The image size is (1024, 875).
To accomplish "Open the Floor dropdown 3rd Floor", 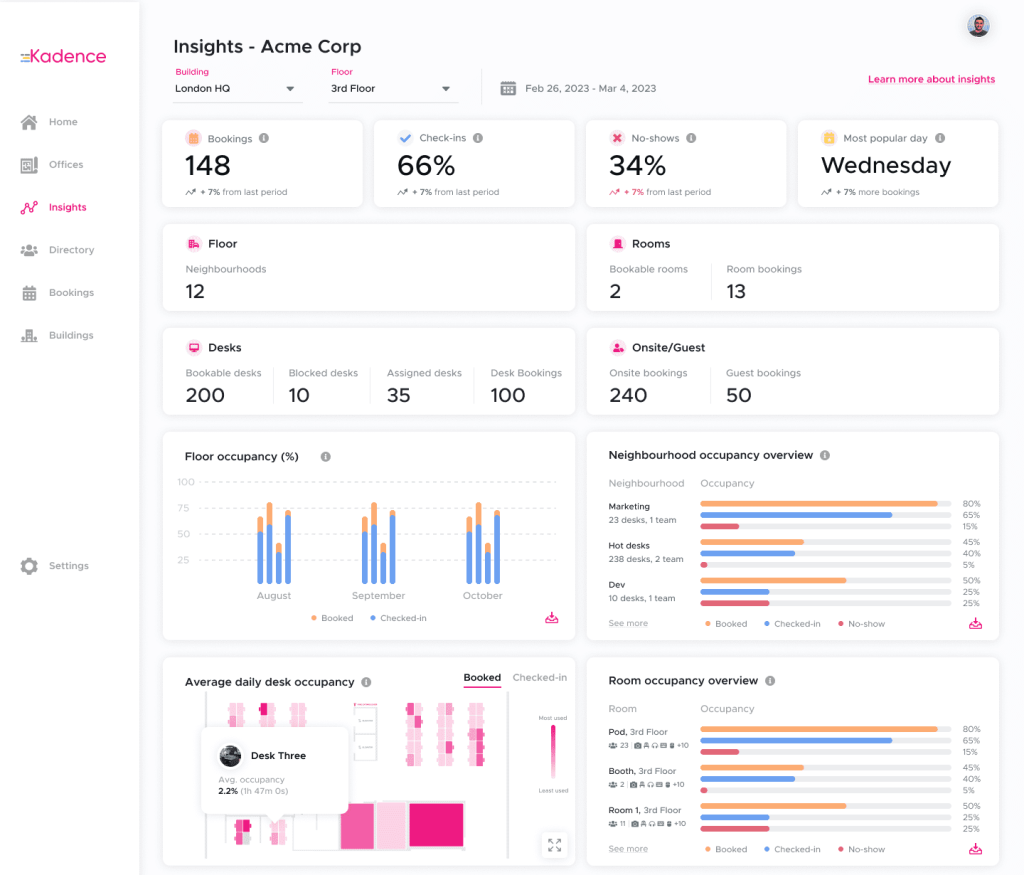I will pyautogui.click(x=392, y=89).
